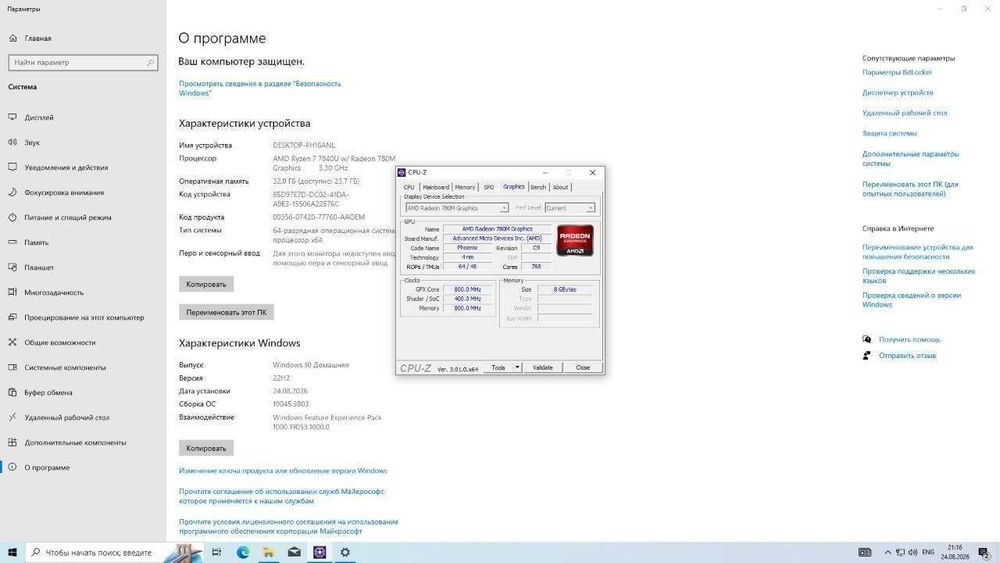The width and height of the screenshot is (1000, 563).
Task: Open Звук sound settings
Action: pos(32,142)
